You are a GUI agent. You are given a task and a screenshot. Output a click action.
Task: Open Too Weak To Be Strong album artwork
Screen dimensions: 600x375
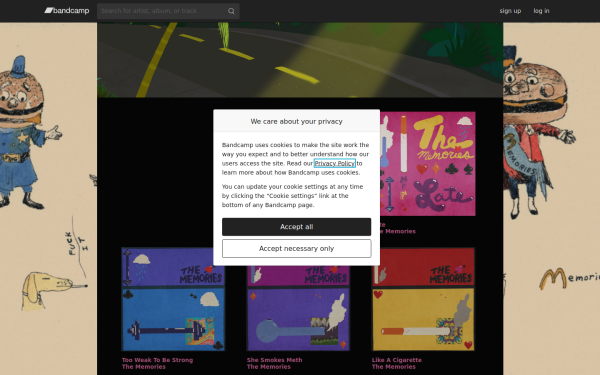173,299
